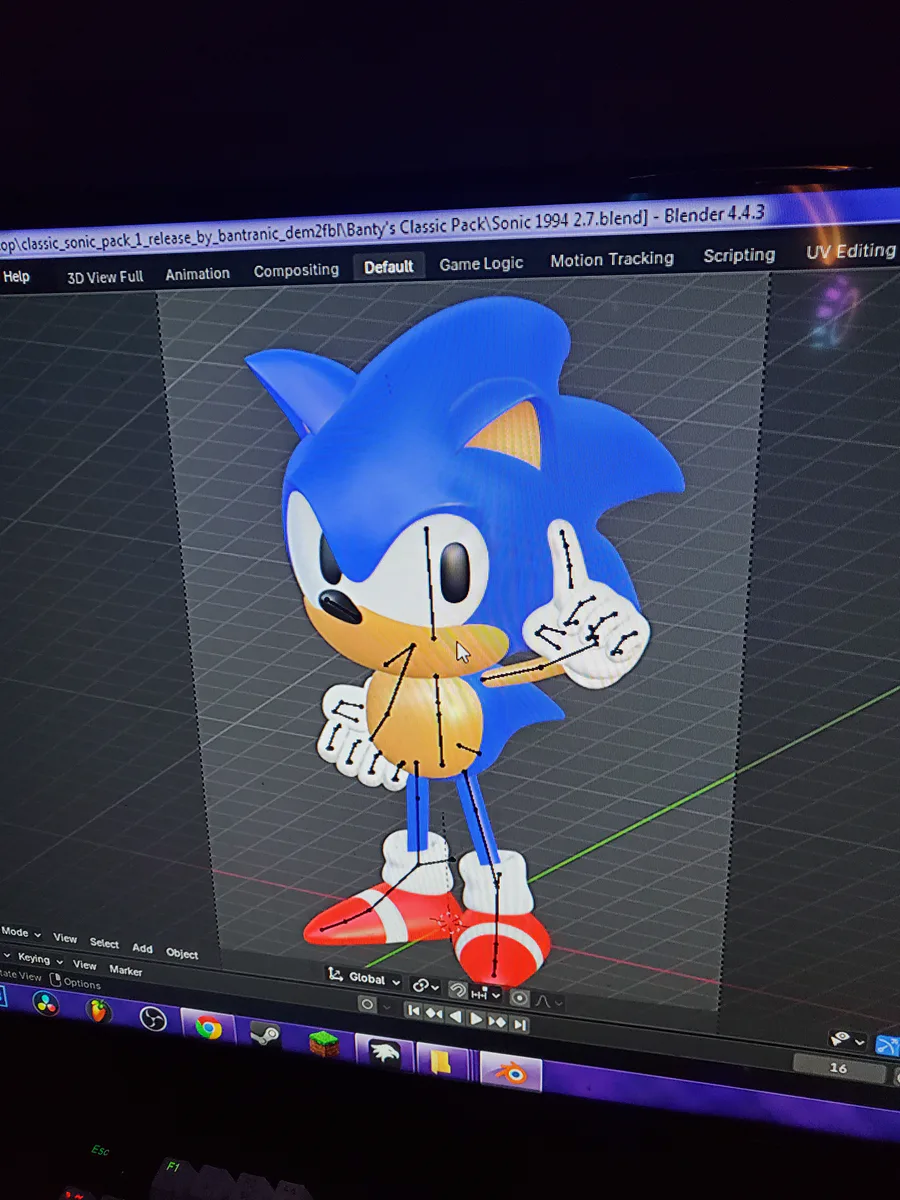Open Google Chrome from the taskbar

click(x=208, y=1027)
